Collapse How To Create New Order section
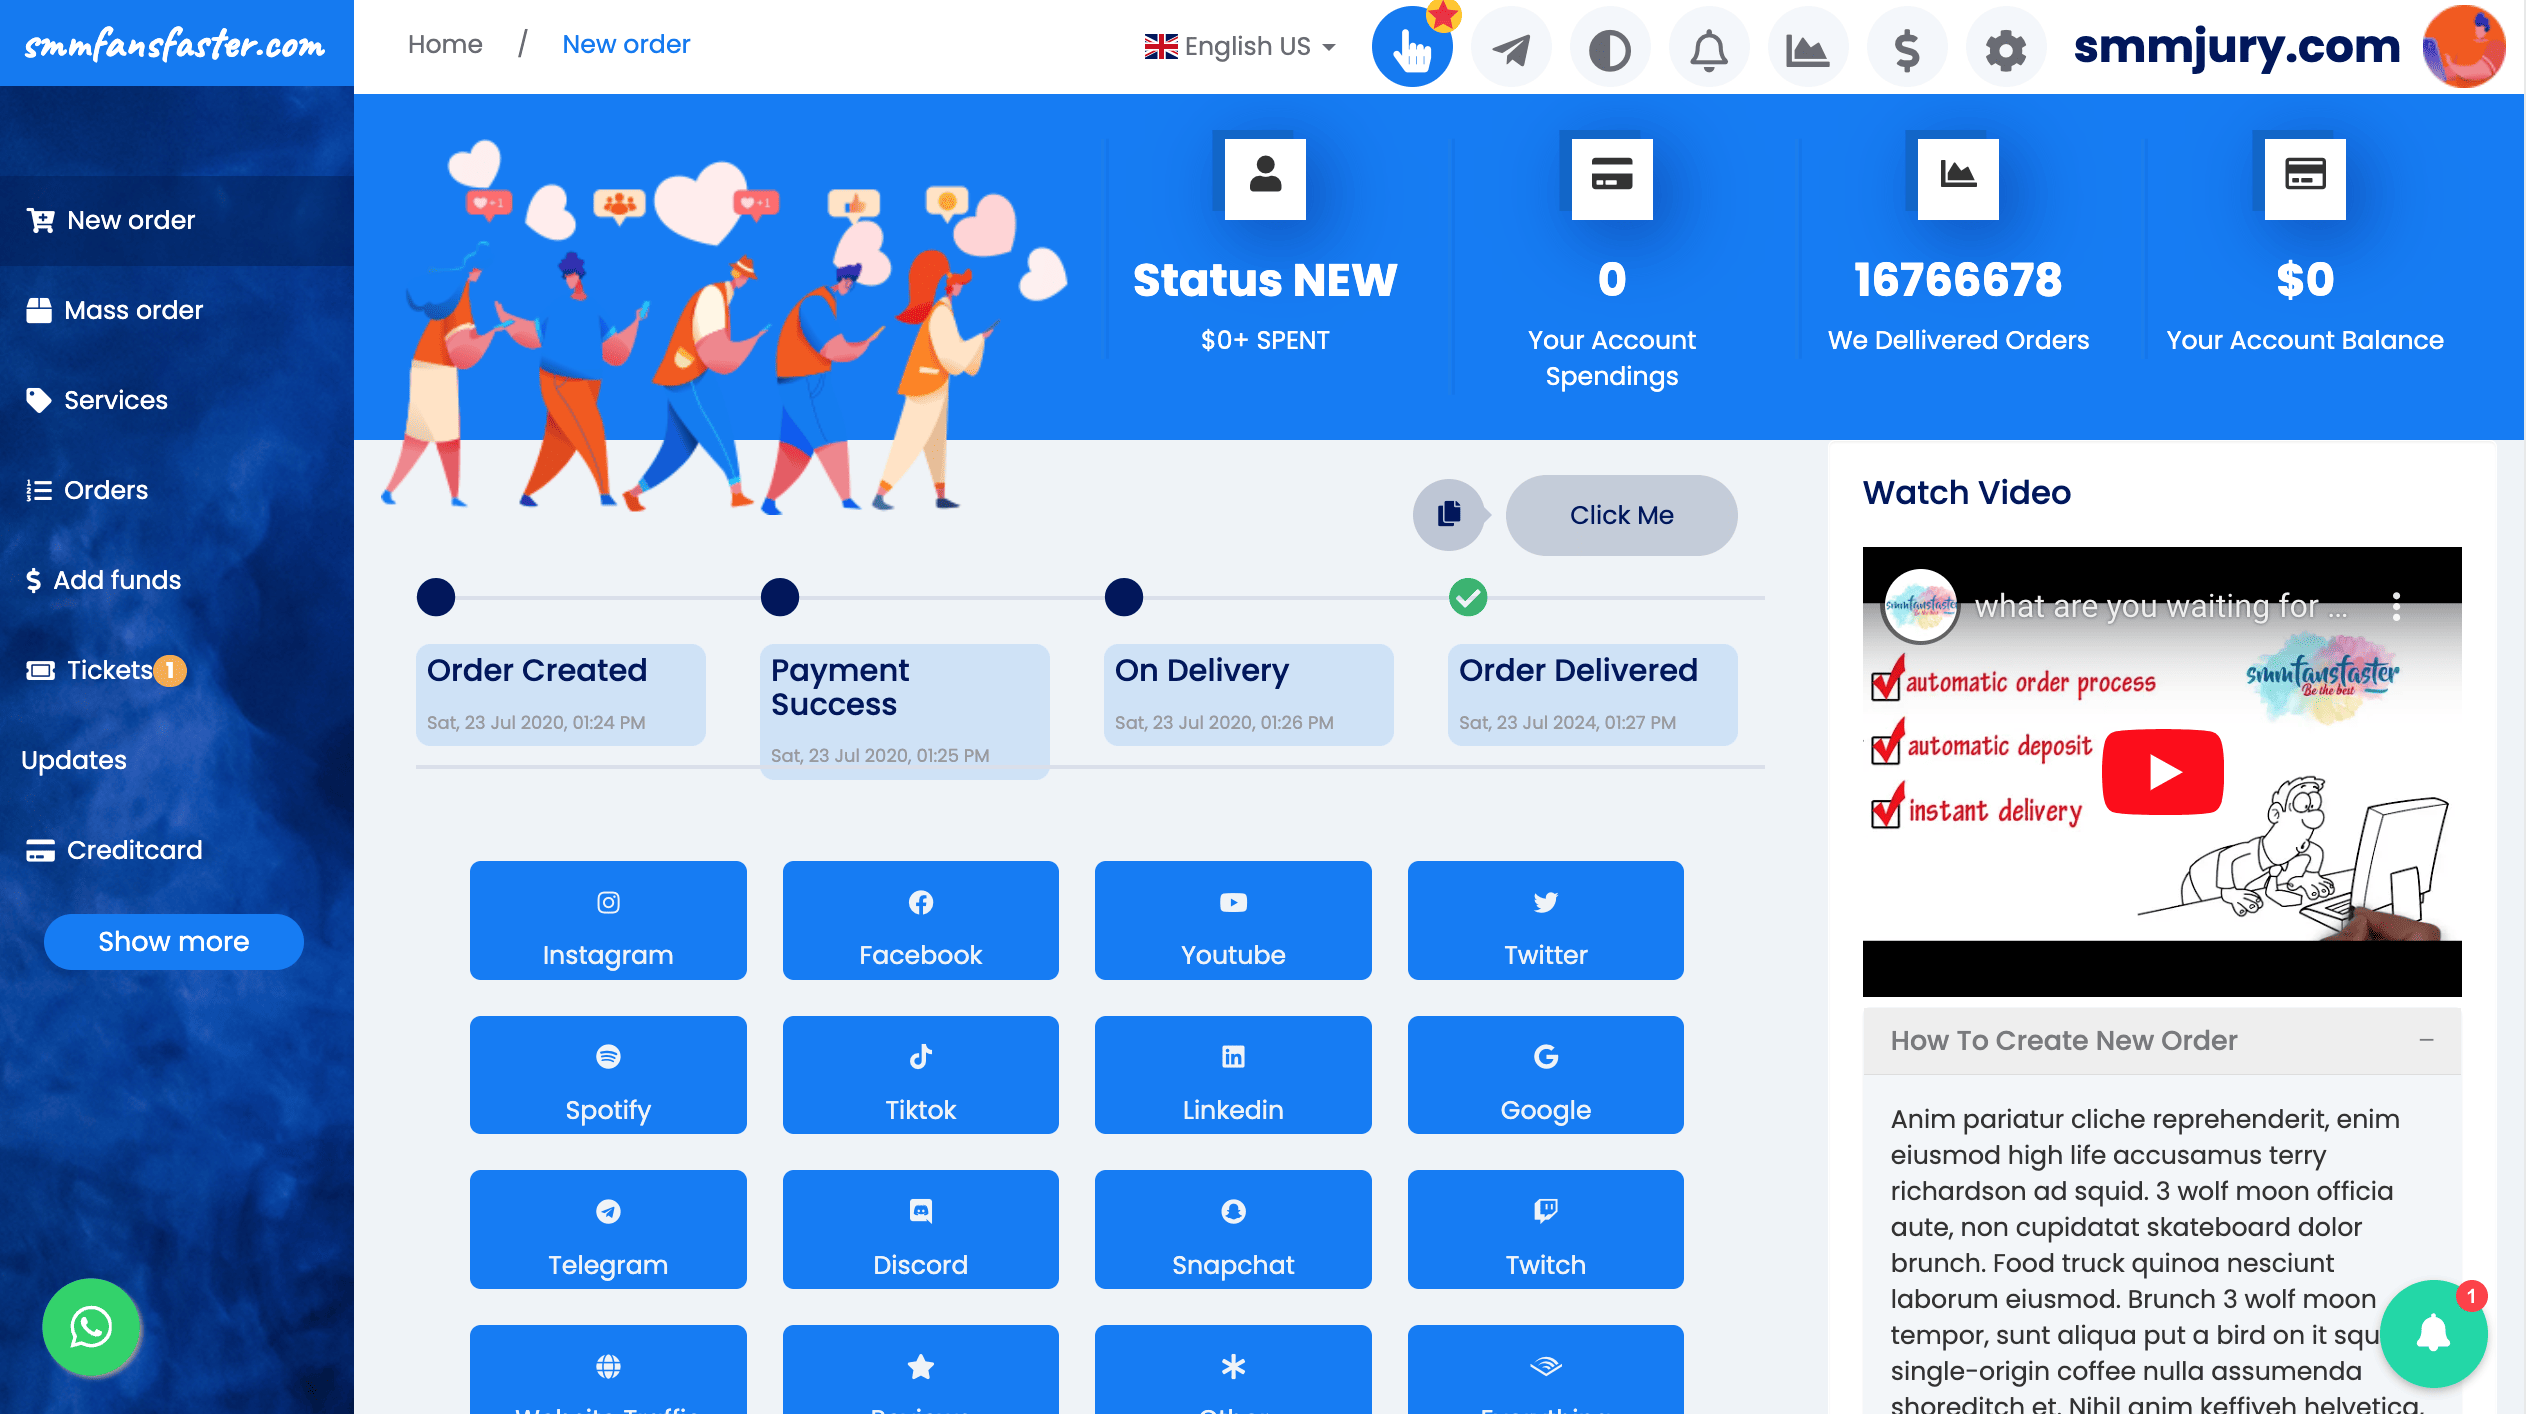 tap(2426, 1040)
